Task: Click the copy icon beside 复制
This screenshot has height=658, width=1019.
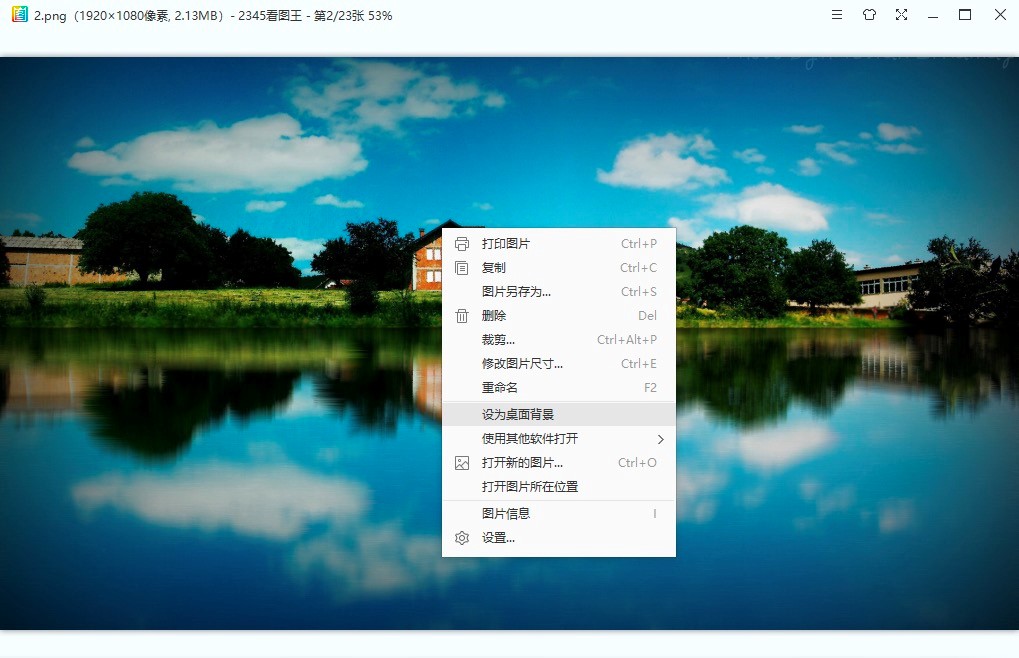Action: (x=461, y=268)
